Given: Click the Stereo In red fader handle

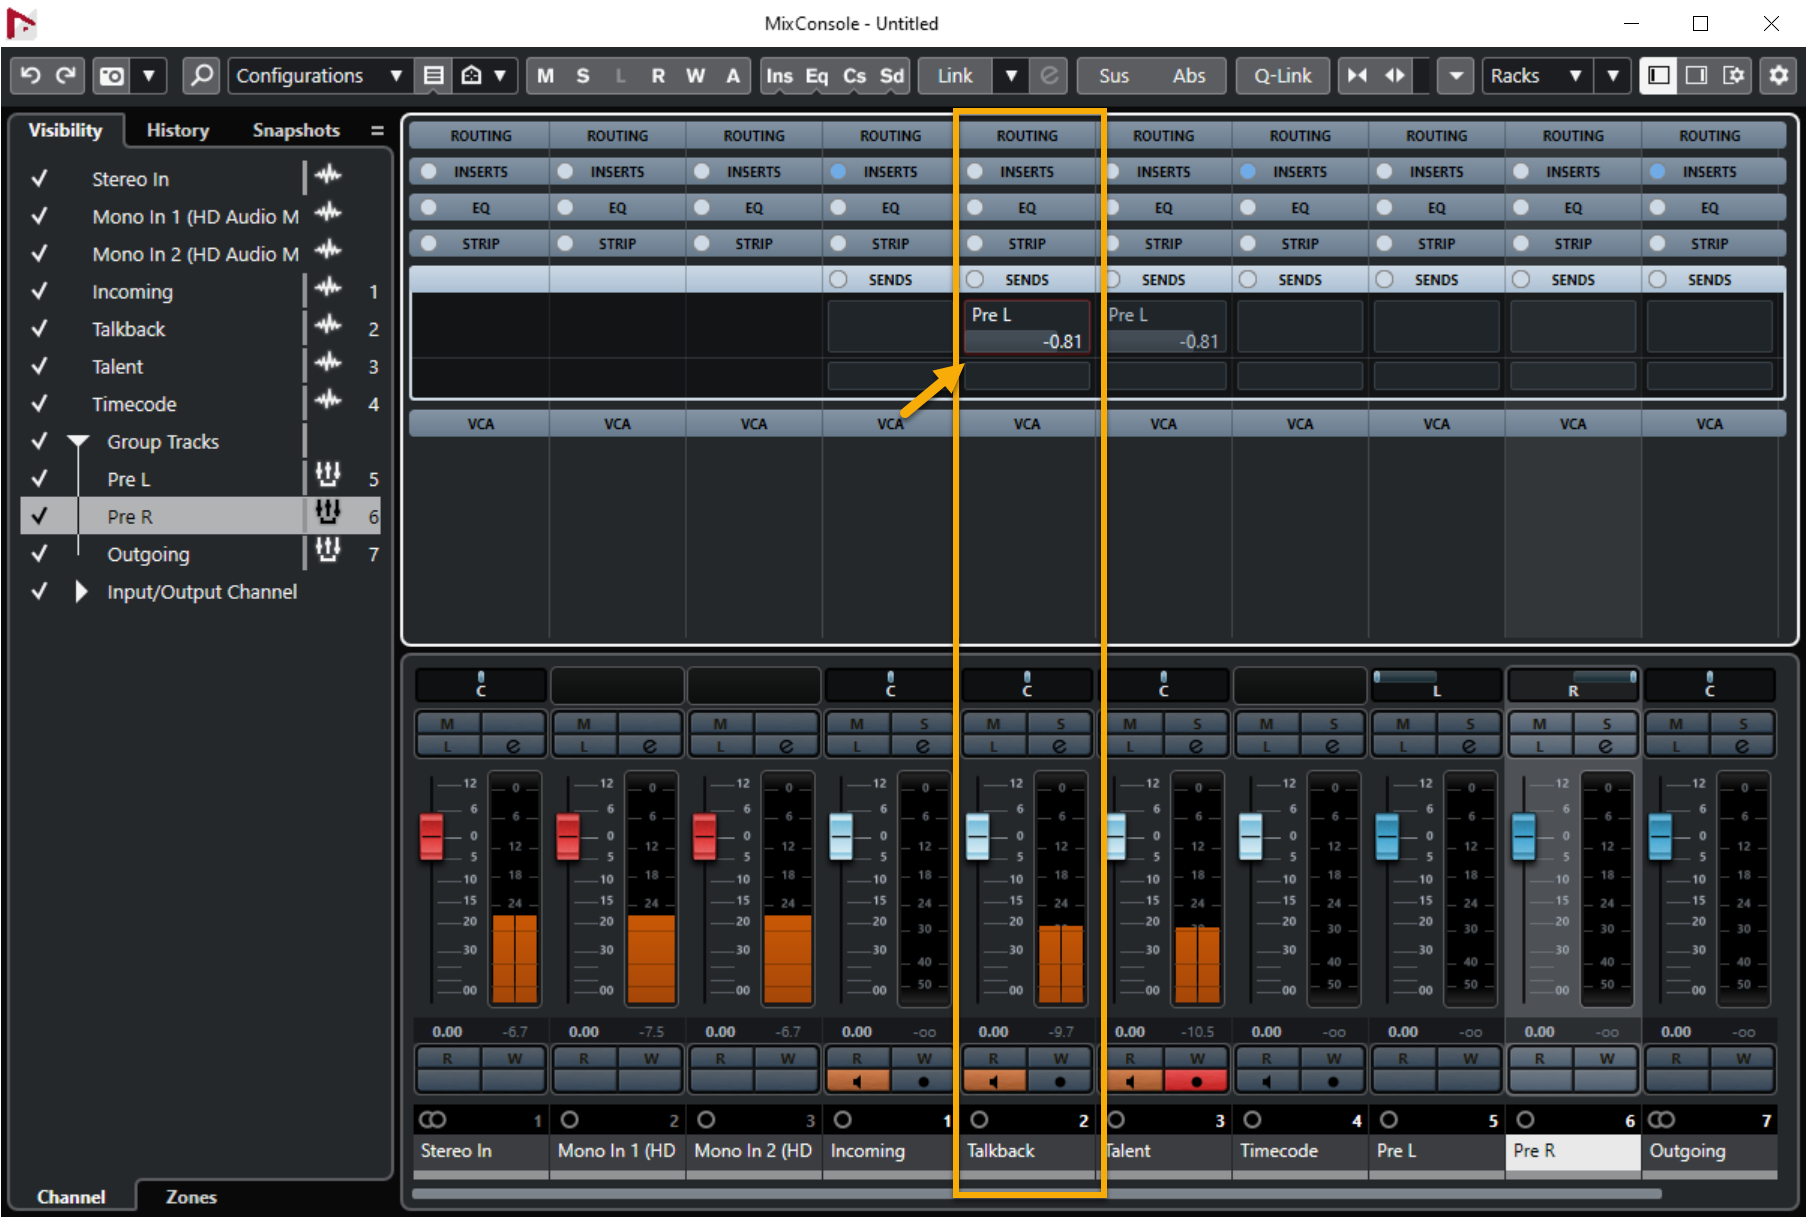Looking at the screenshot, I should [431, 836].
